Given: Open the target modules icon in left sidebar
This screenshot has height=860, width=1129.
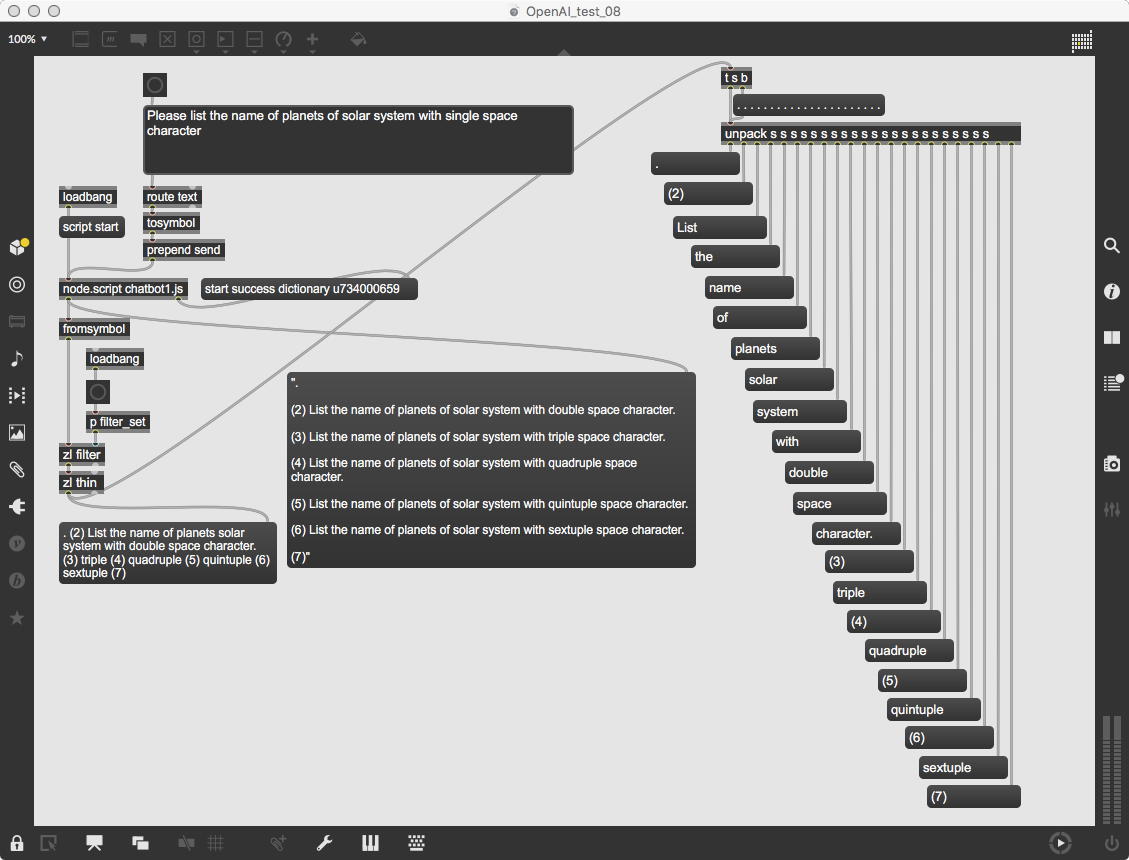Looking at the screenshot, I should coord(17,285).
